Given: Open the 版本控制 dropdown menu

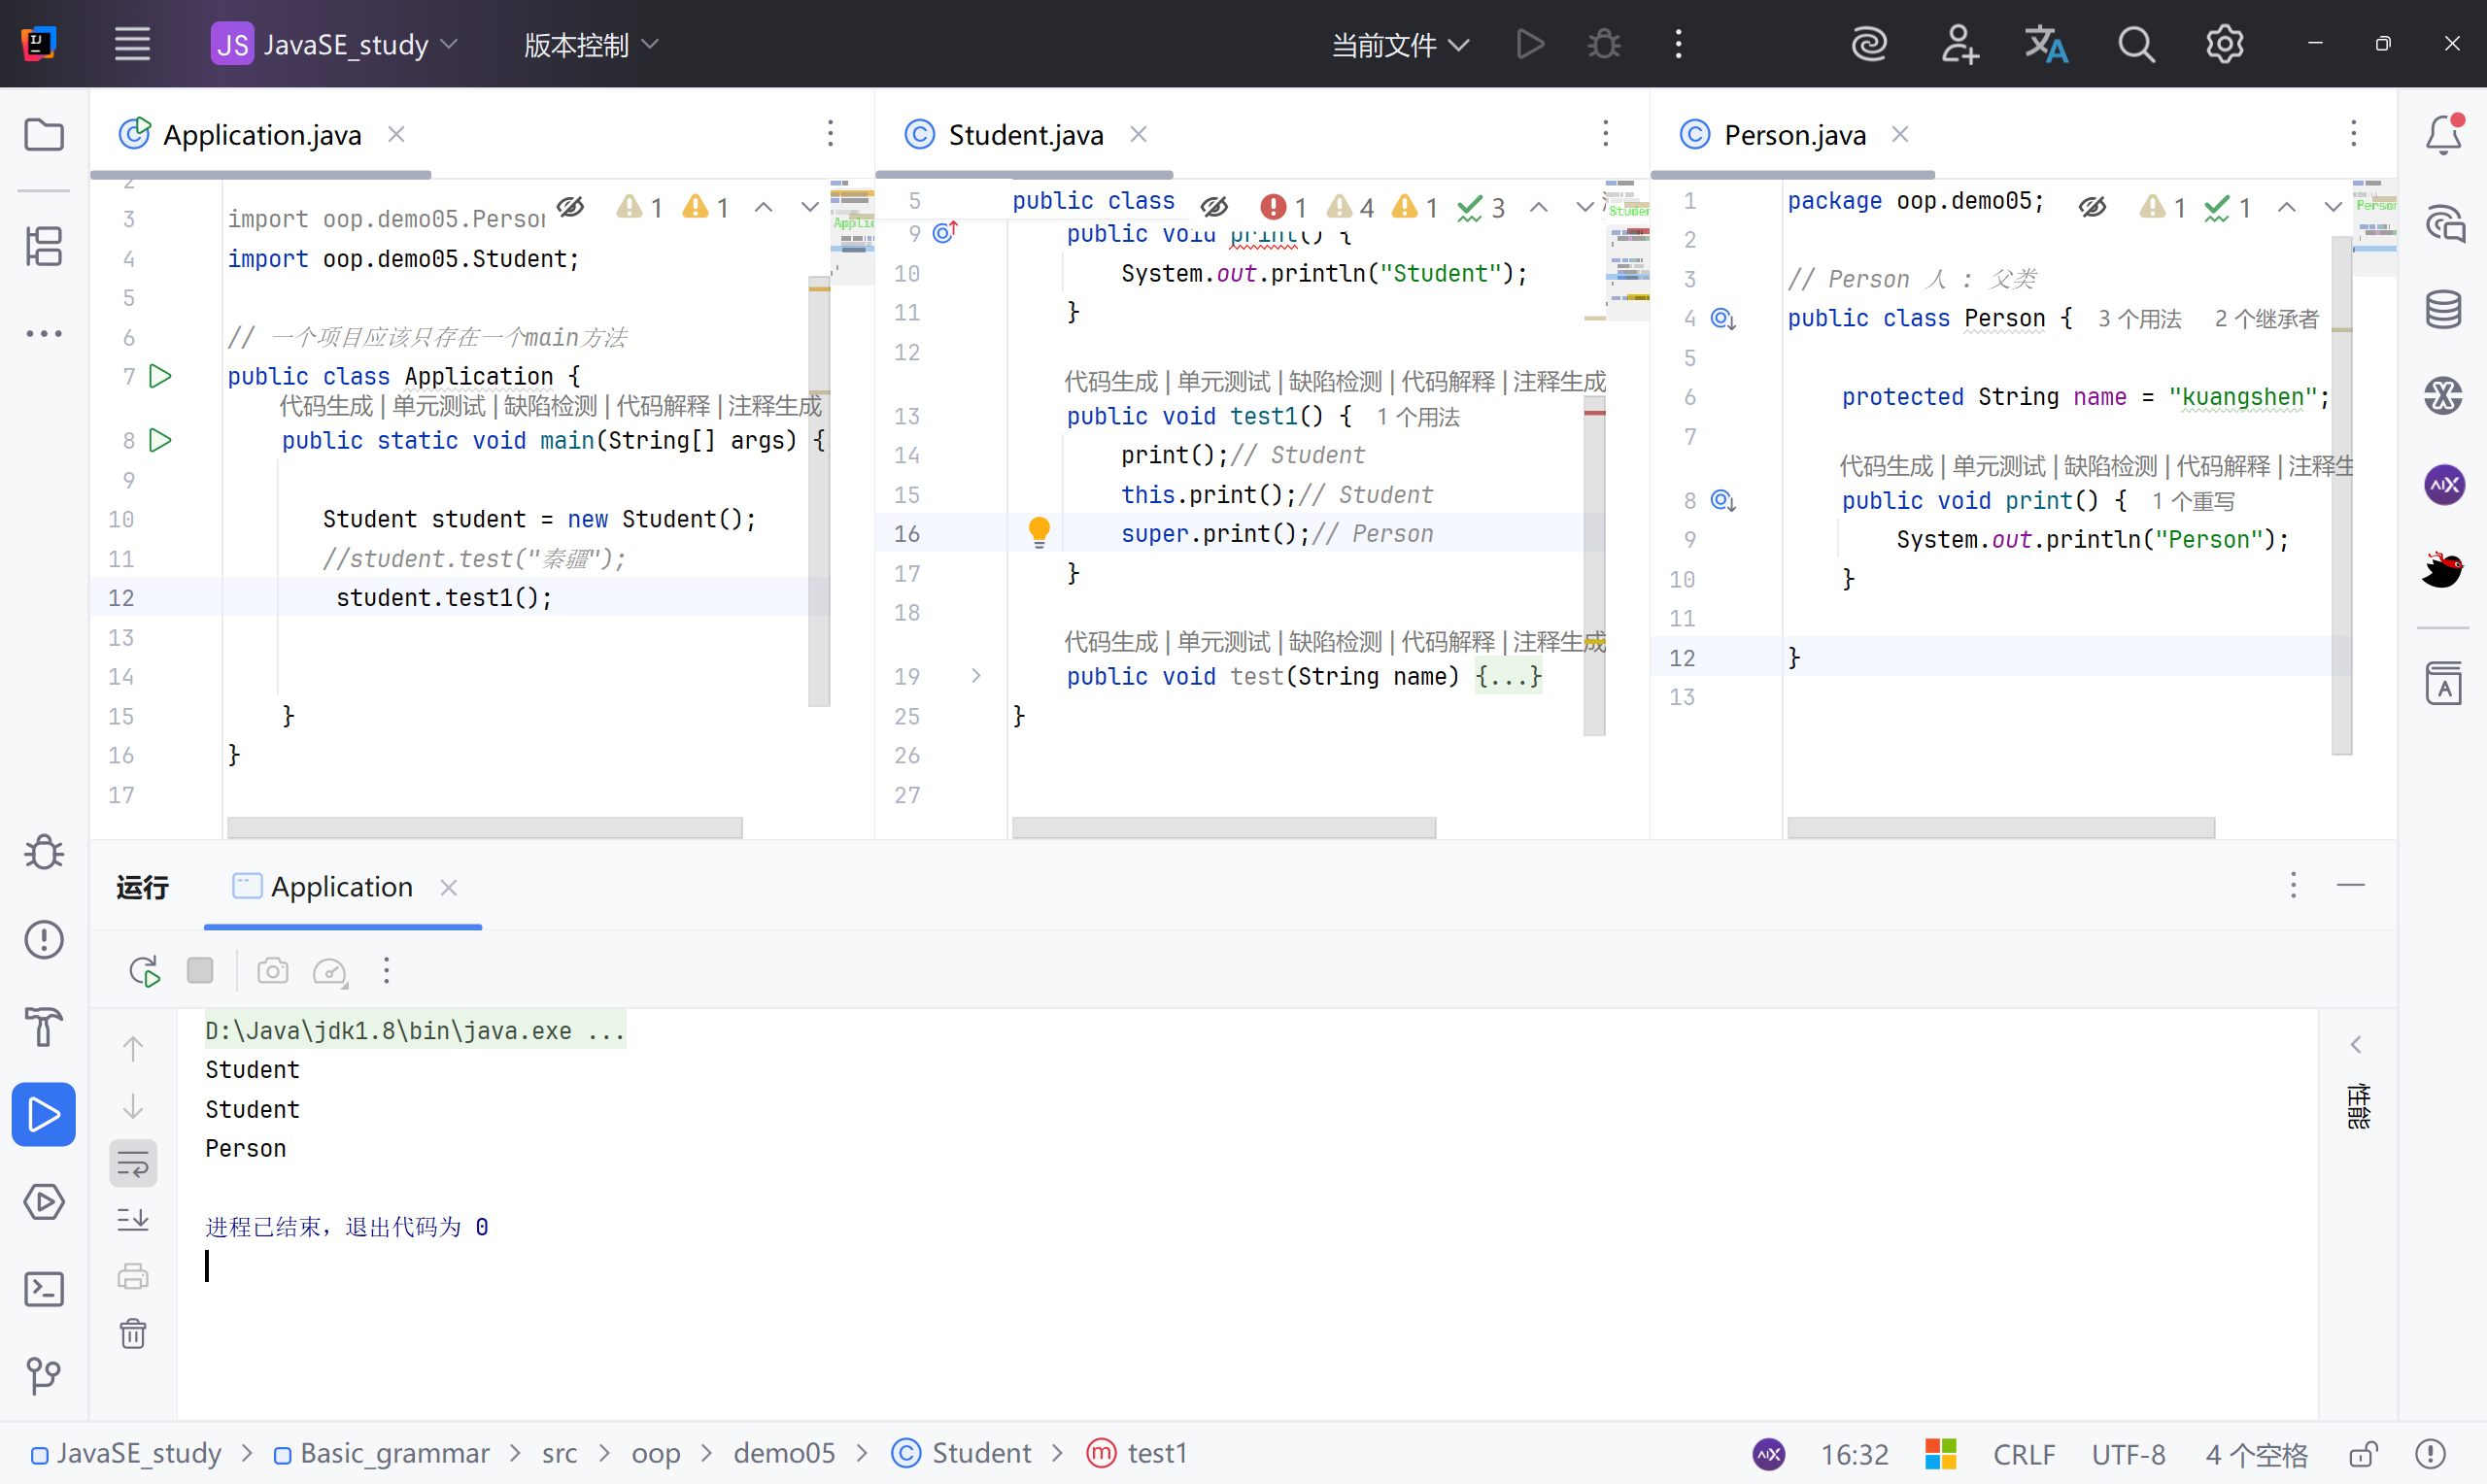Looking at the screenshot, I should (x=591, y=45).
